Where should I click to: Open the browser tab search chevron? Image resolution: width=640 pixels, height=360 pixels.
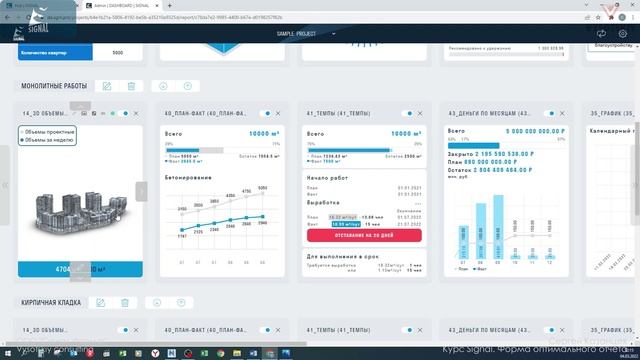coord(587,5)
